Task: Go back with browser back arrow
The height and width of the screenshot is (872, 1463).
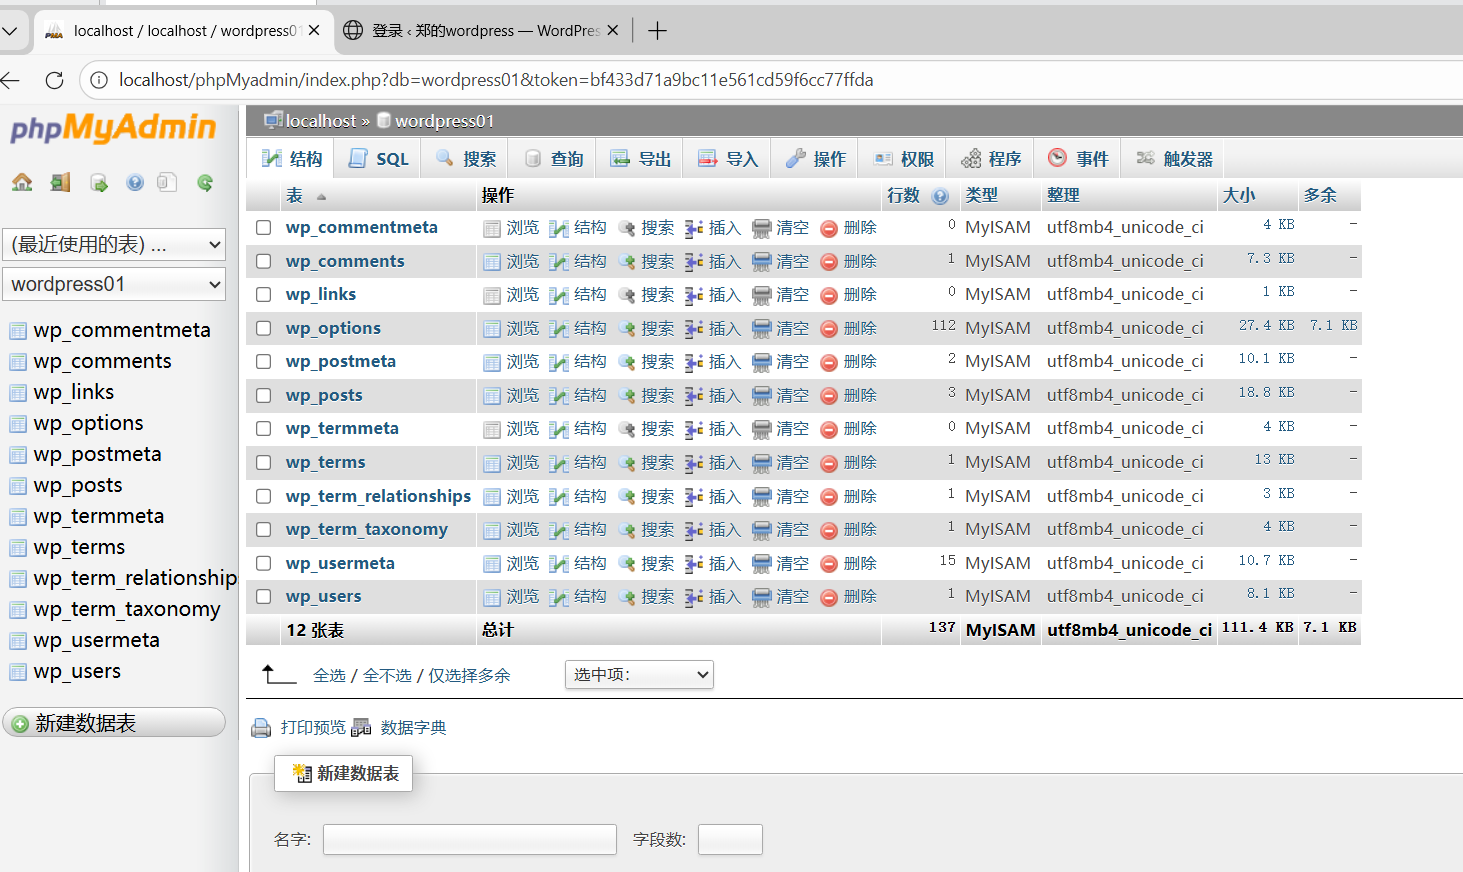Action: pyautogui.click(x=10, y=80)
